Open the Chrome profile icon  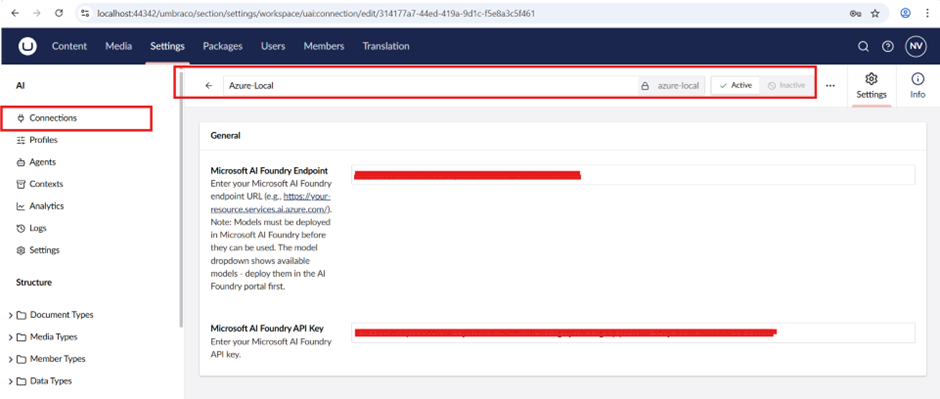[906, 13]
